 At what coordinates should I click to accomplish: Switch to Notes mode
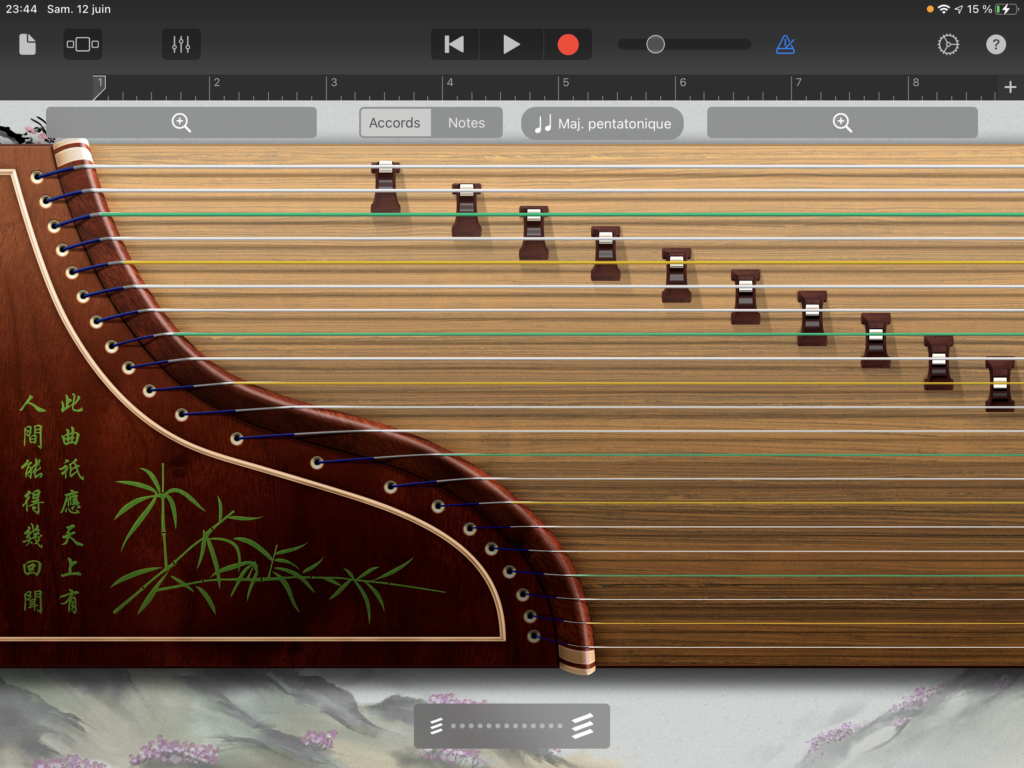tap(466, 123)
